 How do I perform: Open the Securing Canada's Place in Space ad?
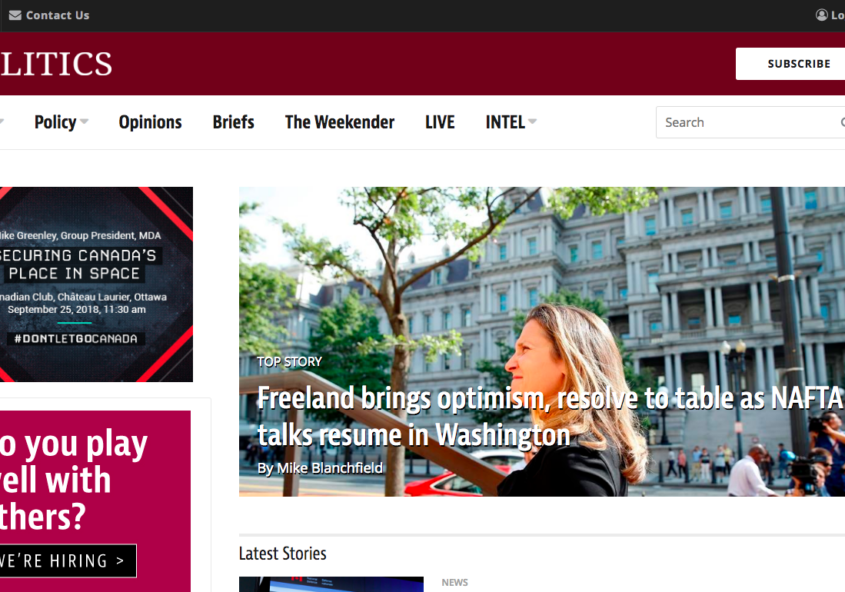[96, 284]
